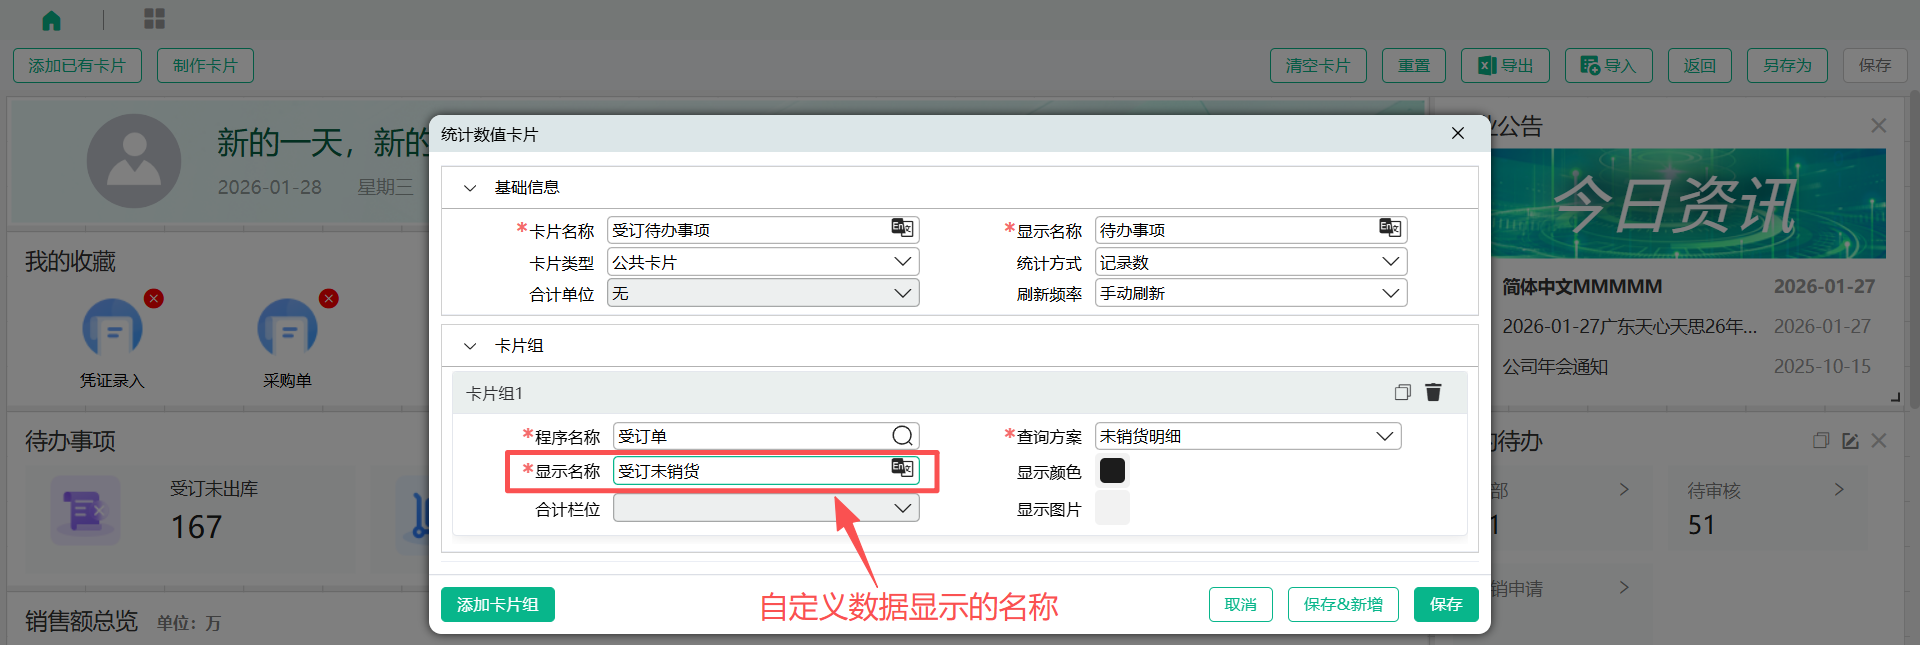
Task: Click 取消 to cancel the dialog
Action: point(1240,604)
